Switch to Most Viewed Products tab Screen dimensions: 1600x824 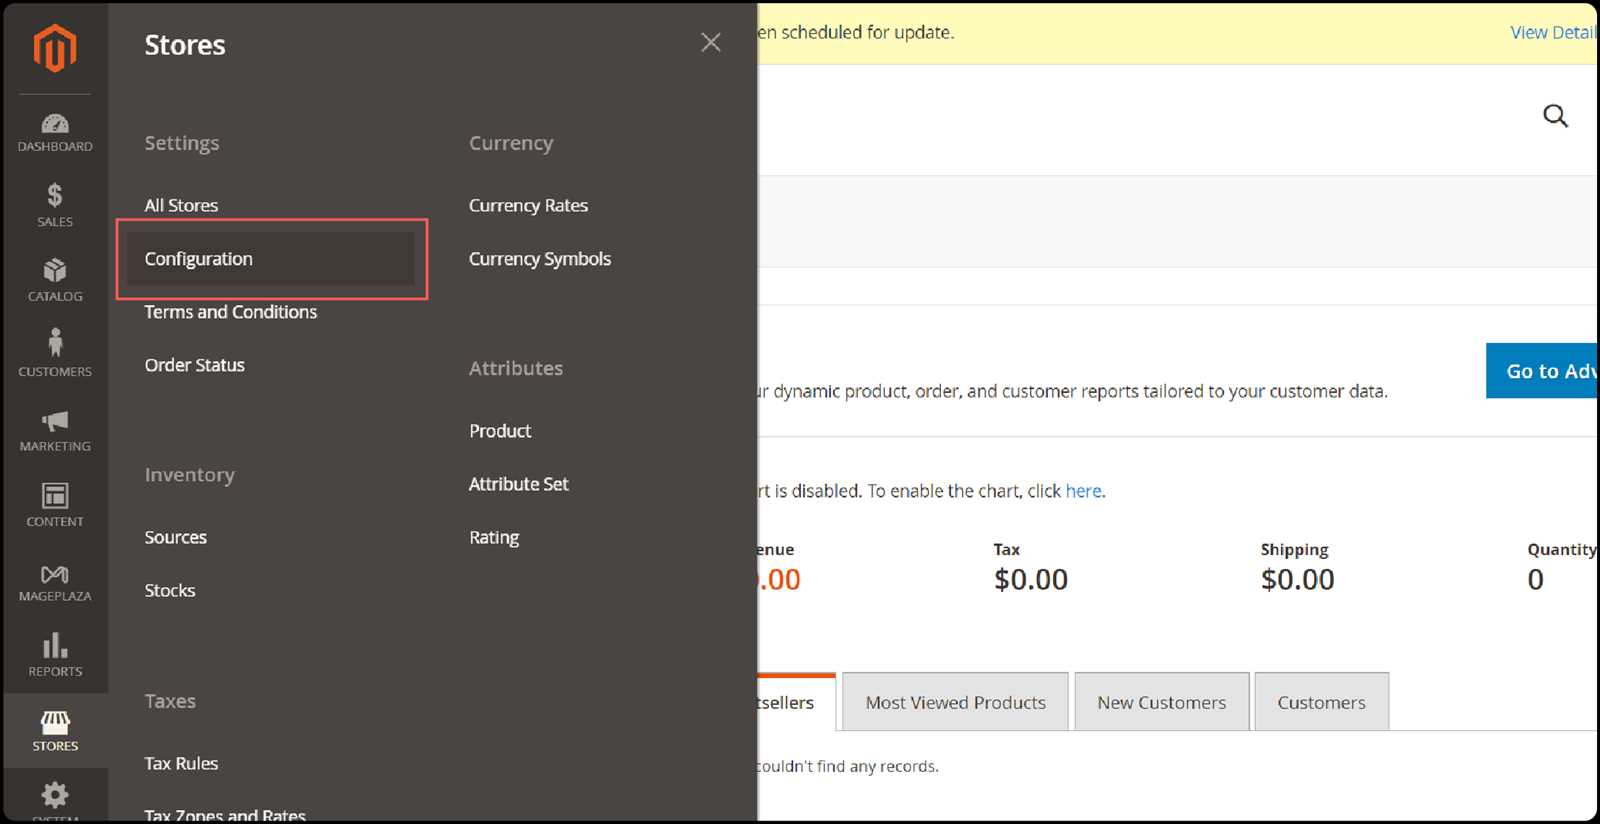click(x=955, y=702)
